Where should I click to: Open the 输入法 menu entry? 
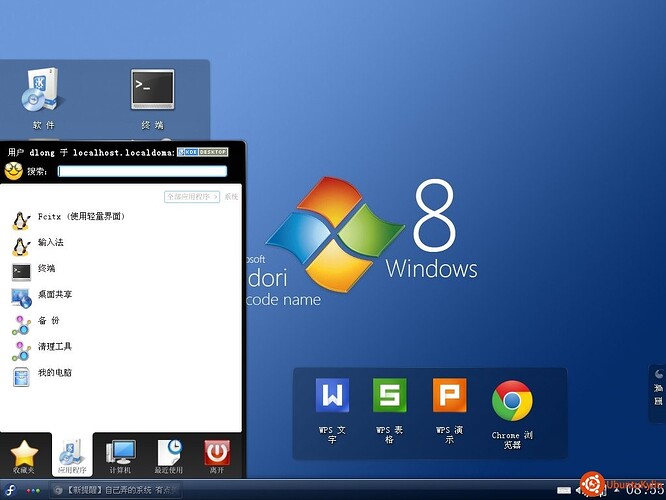pyautogui.click(x=121, y=246)
